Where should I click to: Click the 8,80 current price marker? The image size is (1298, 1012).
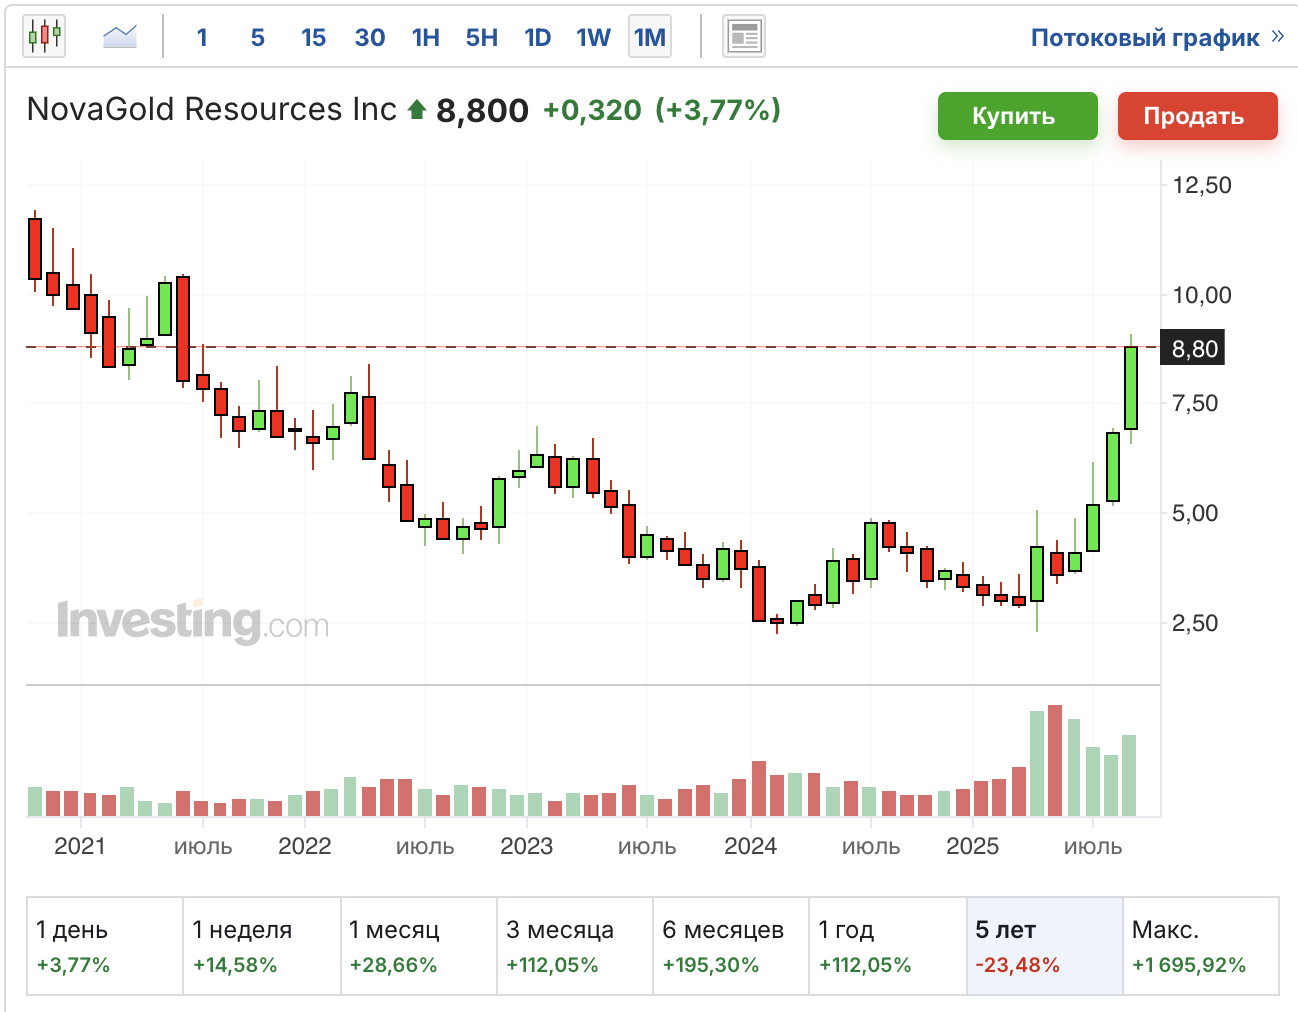point(1194,349)
